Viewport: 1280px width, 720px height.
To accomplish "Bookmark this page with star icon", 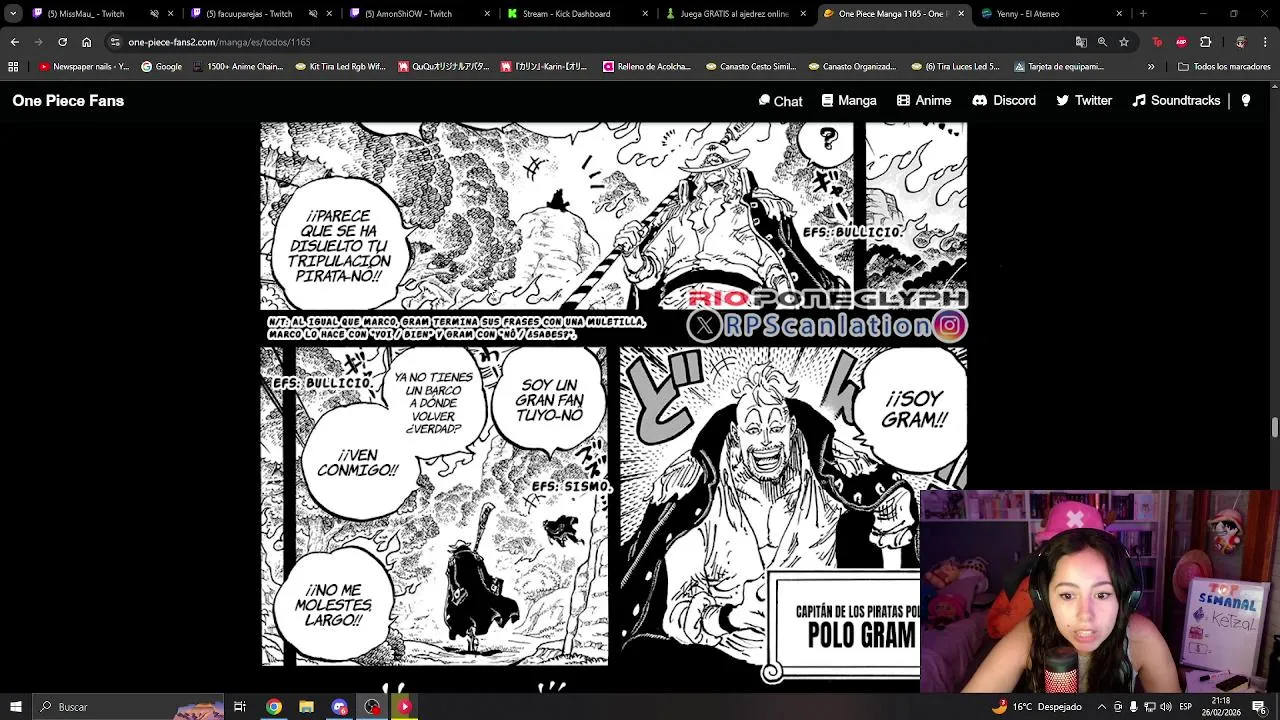I will tap(1124, 42).
